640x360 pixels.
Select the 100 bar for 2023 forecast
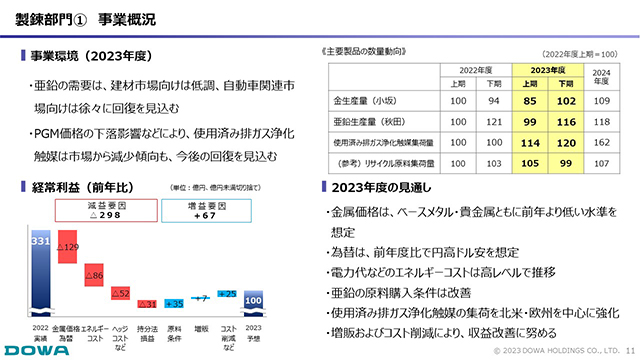[x=253, y=303]
